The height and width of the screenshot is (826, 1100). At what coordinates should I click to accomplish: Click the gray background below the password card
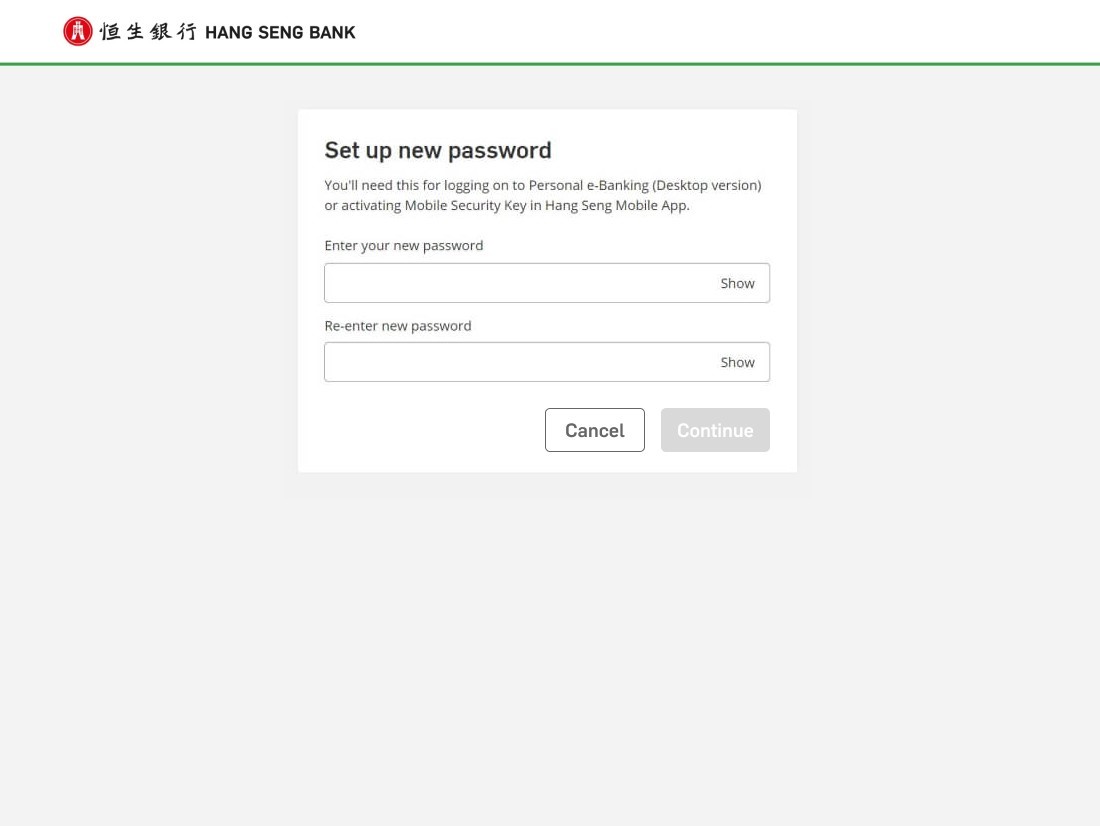548,640
